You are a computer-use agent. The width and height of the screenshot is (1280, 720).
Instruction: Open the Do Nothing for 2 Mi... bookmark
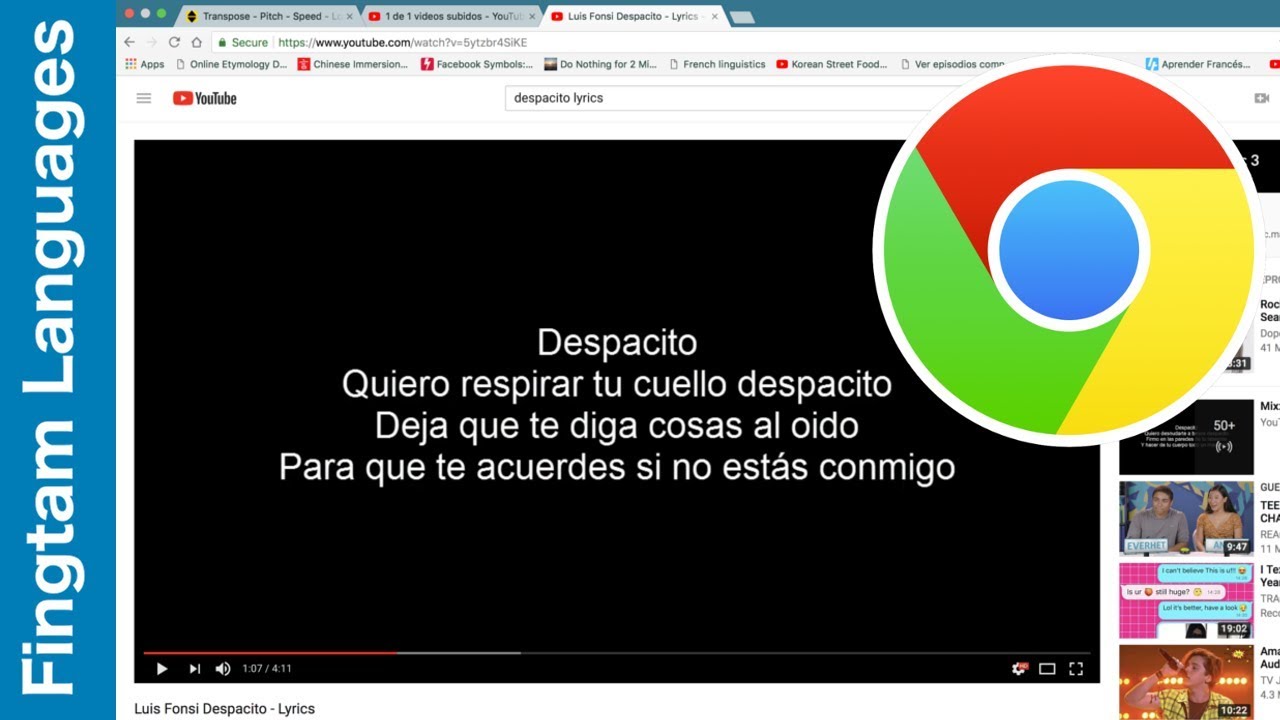point(600,64)
